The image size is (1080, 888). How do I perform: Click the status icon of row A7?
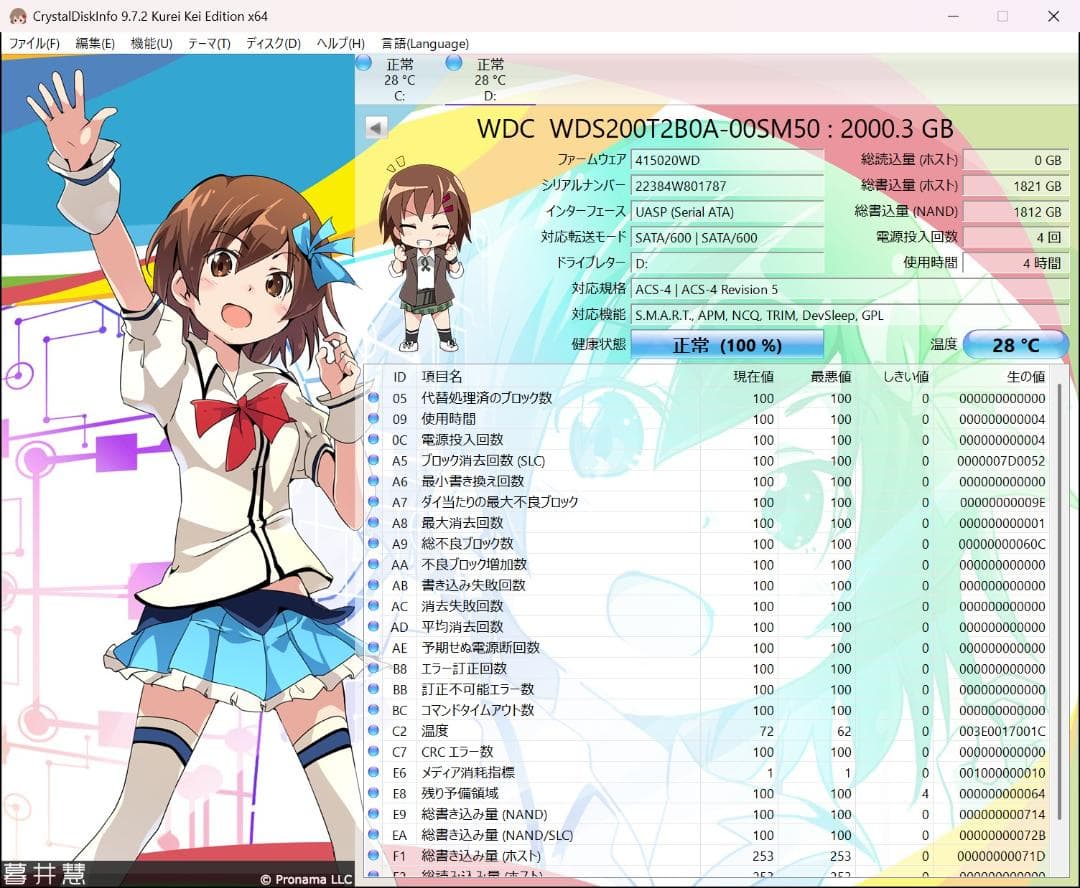[x=373, y=502]
